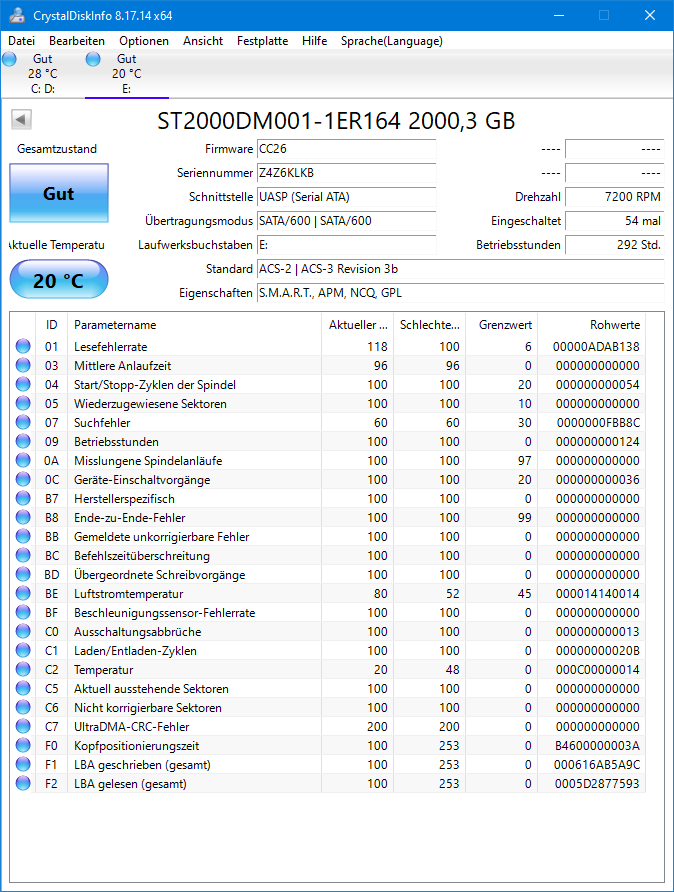
Task: Open the Bearbeiten menu
Action: 77,41
